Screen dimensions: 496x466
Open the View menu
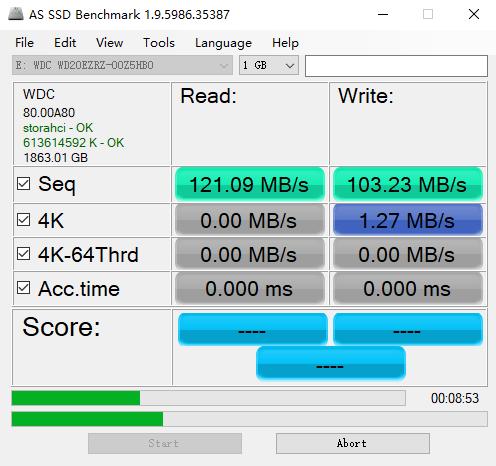(109, 43)
